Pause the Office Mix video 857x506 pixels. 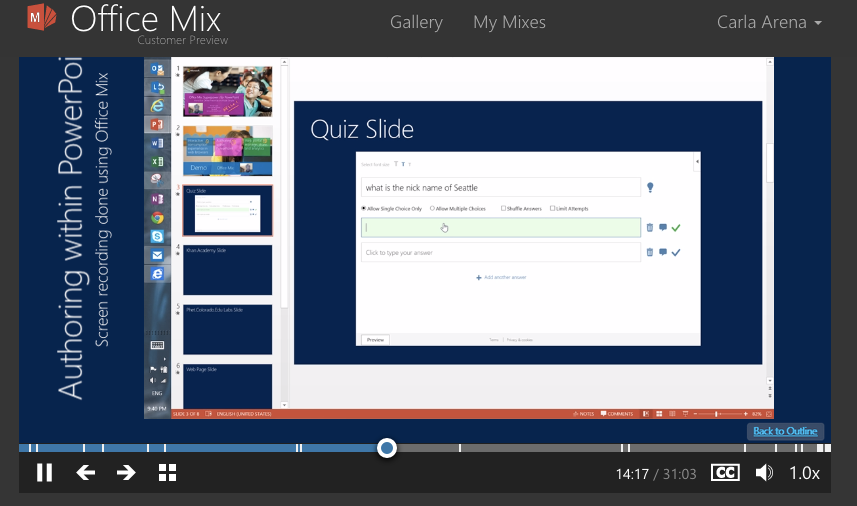pyautogui.click(x=44, y=473)
